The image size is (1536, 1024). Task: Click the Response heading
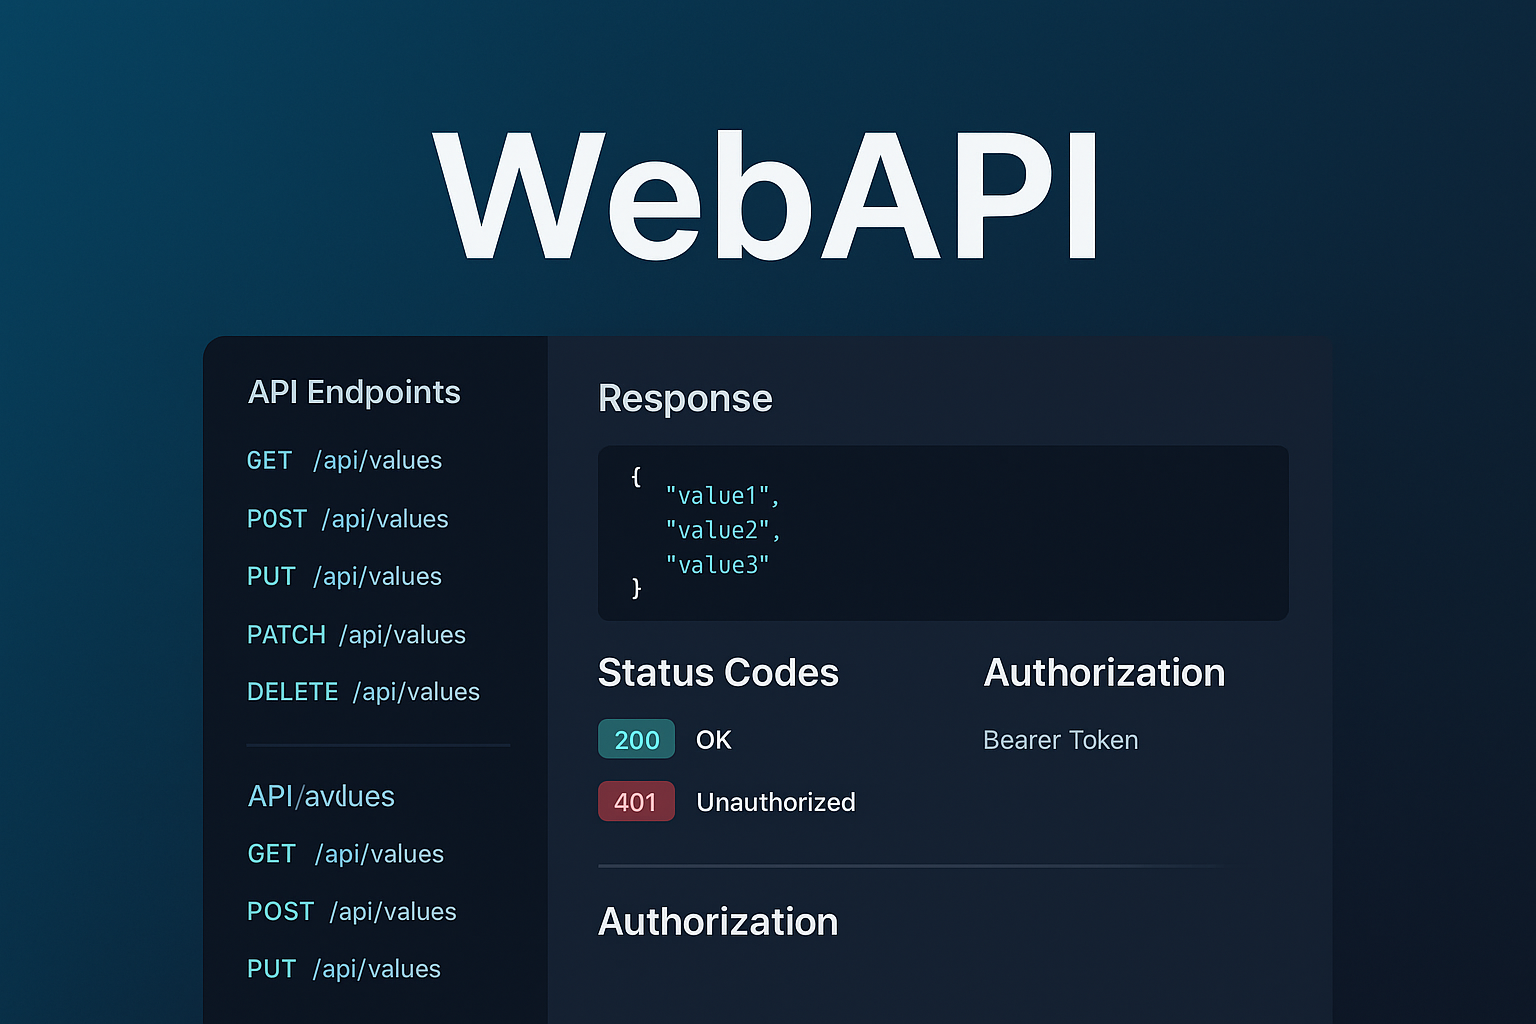tap(685, 399)
